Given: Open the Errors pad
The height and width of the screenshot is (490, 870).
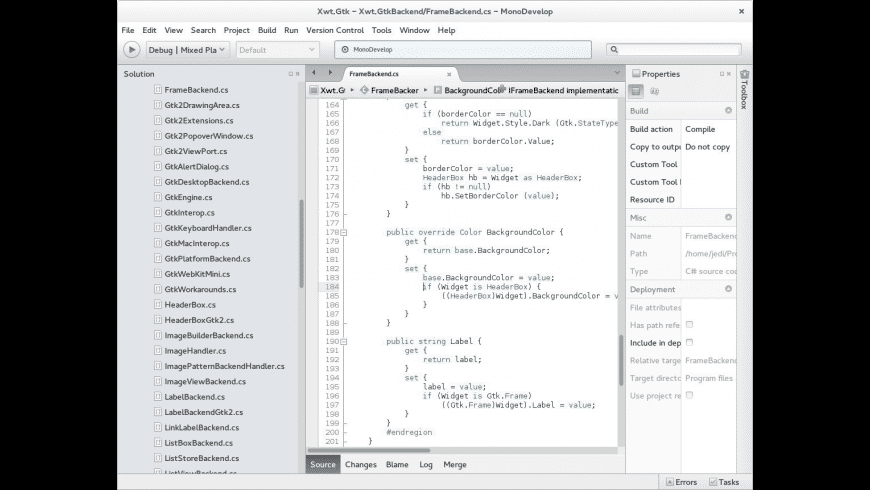Looking at the screenshot, I should point(681,482).
